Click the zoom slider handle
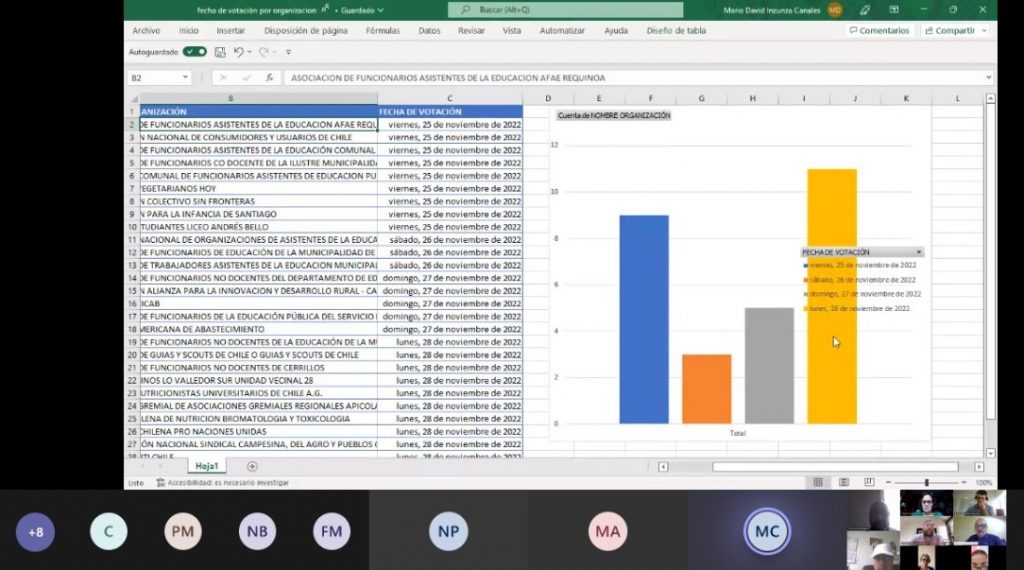1024x570 pixels. point(926,483)
